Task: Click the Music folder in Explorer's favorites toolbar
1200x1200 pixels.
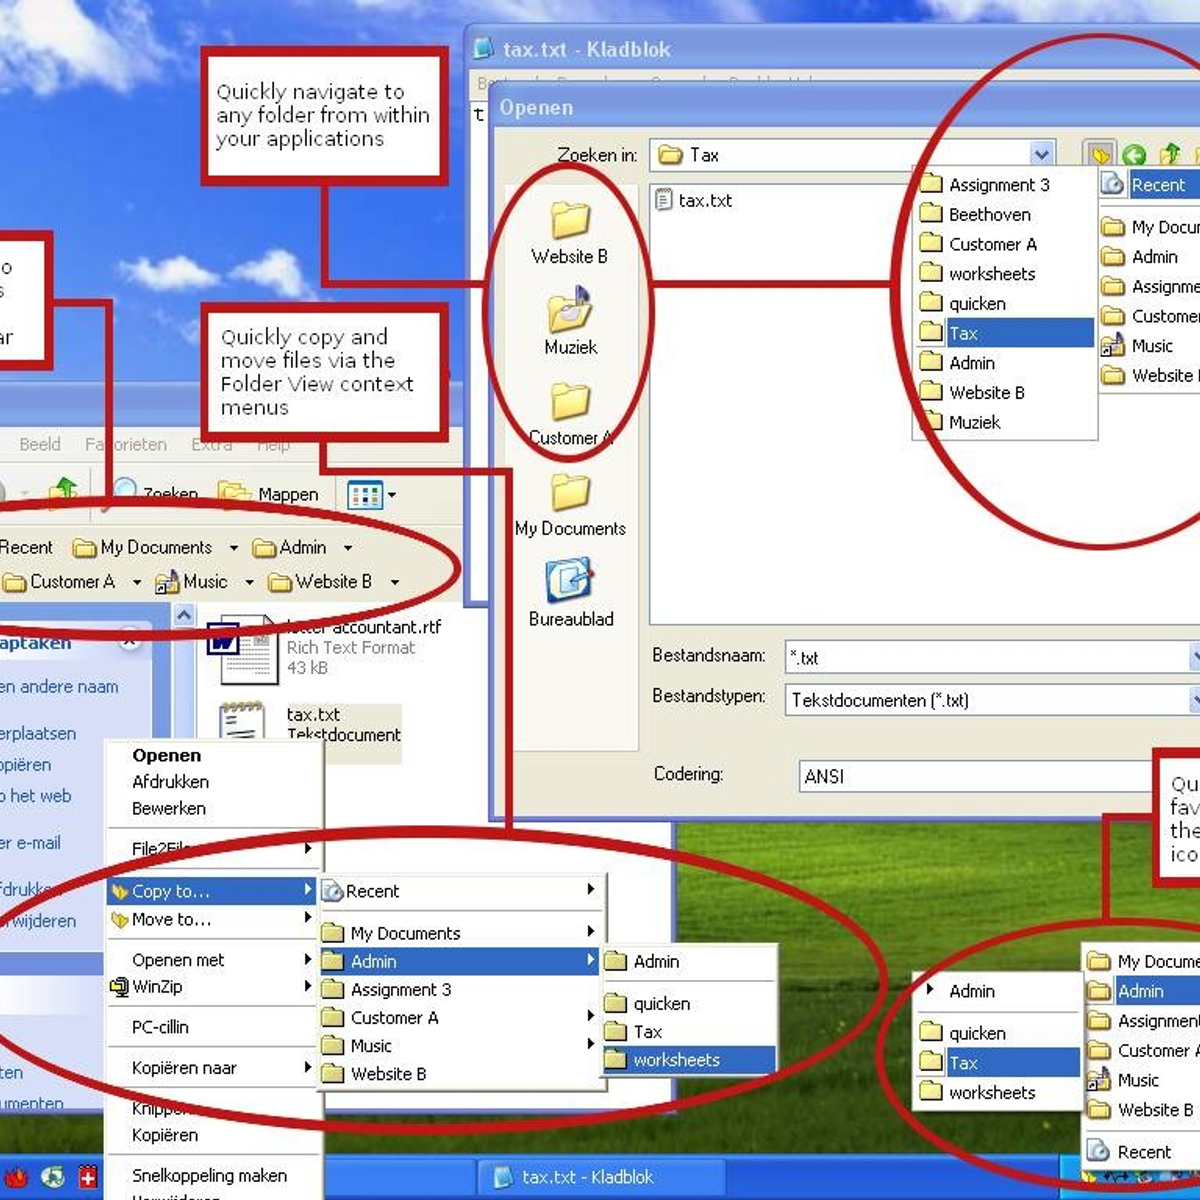Action: point(191,581)
